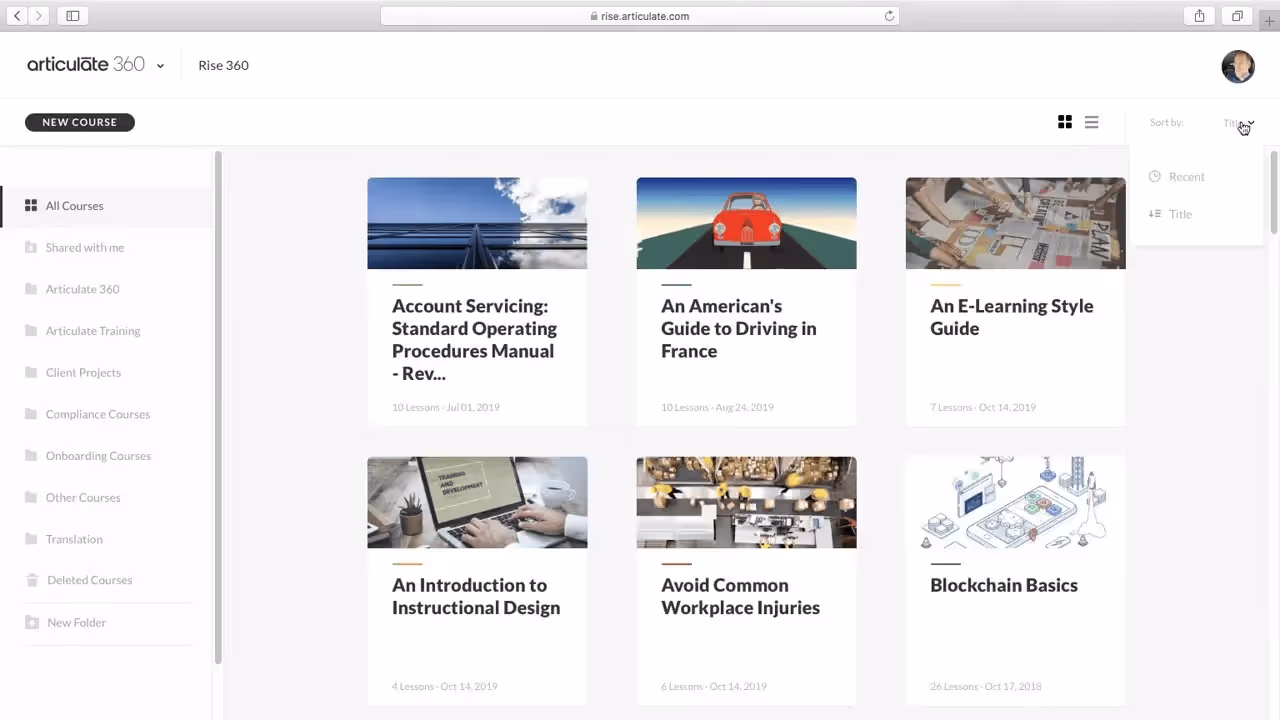Open An E-Learning Style Guide title
This screenshot has width=1280, height=720.
[1011, 317]
